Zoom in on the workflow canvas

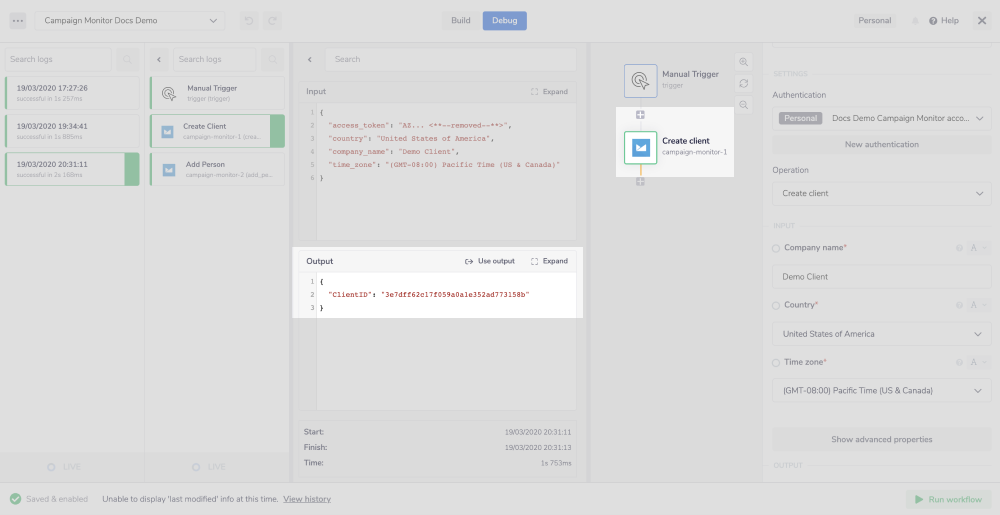(744, 61)
